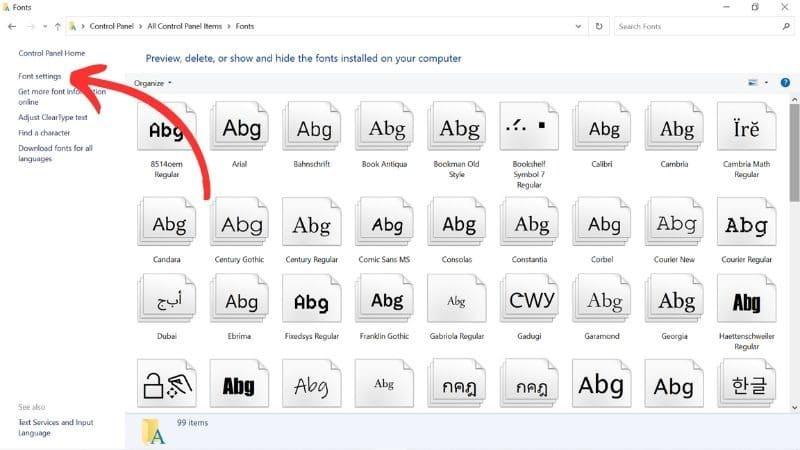Click the vertical scrollbar thumb

click(794, 153)
